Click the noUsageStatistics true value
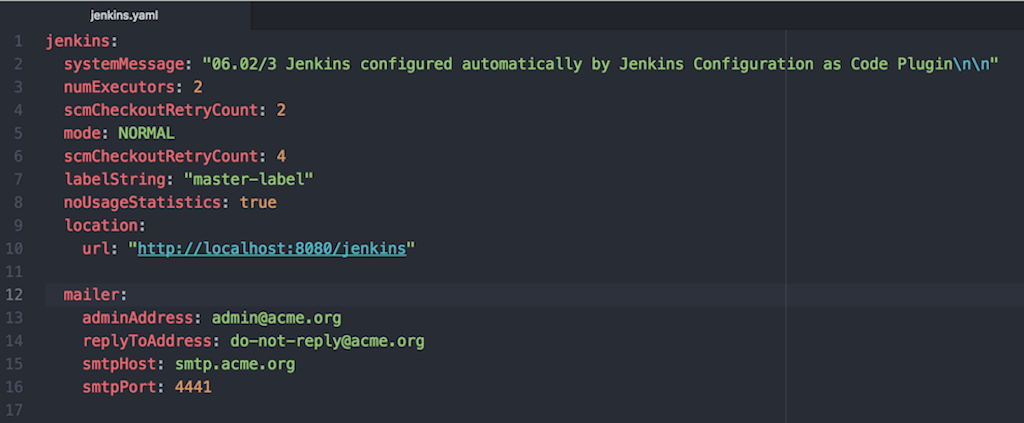 click(258, 203)
